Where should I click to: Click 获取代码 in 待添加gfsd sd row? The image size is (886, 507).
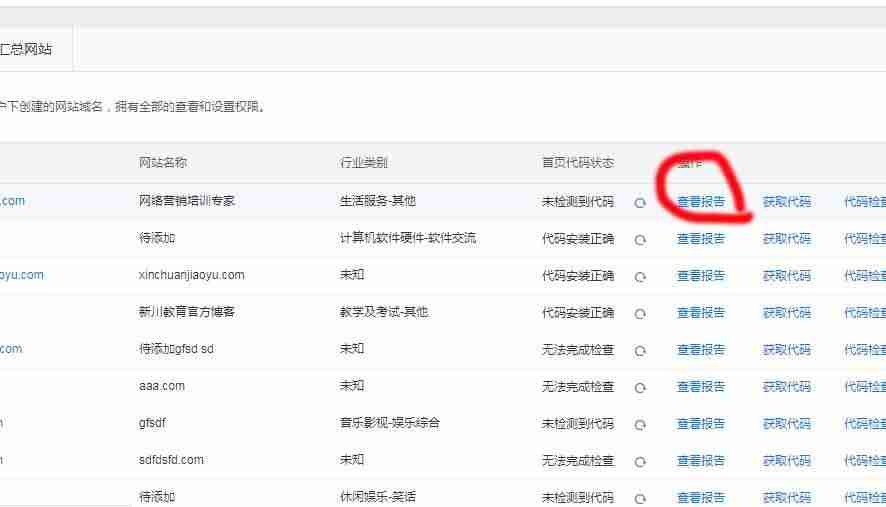point(787,350)
